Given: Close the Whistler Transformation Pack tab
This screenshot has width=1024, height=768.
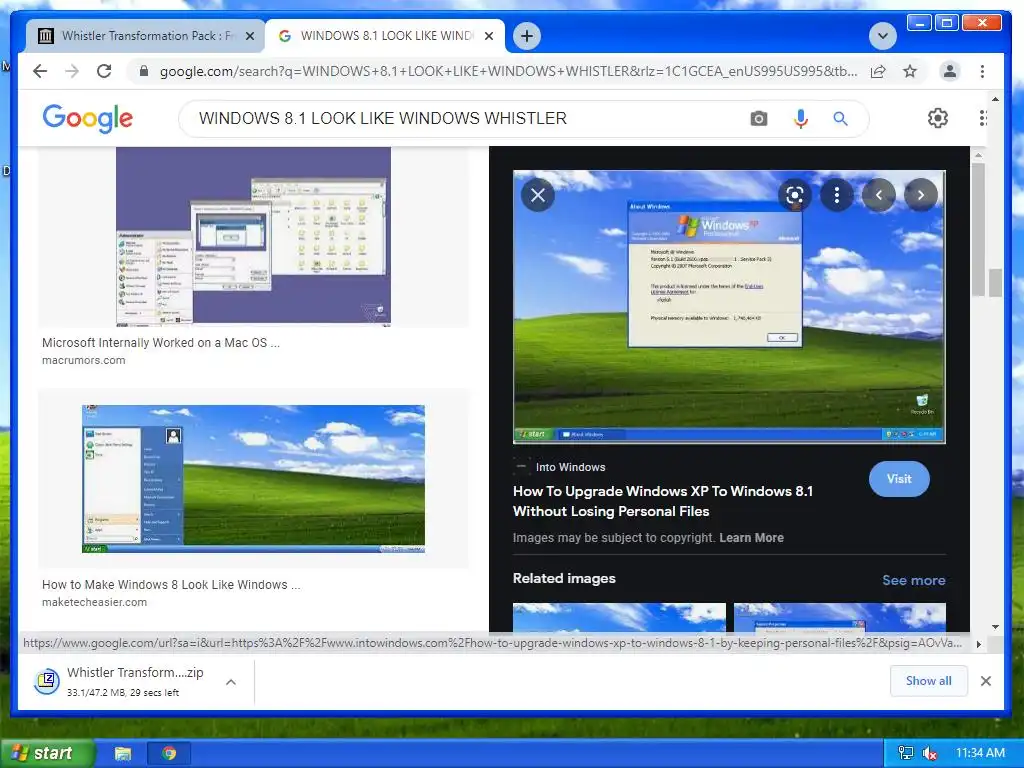Looking at the screenshot, I should (249, 36).
